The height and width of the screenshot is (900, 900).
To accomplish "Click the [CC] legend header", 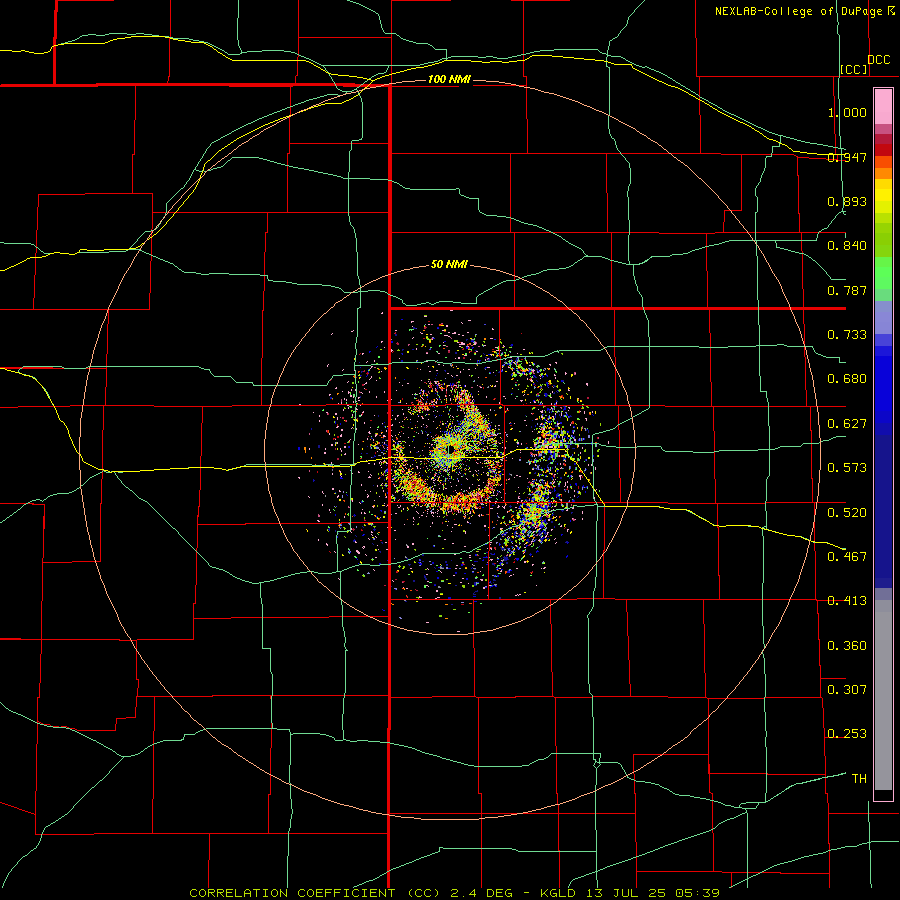I will point(854,69).
